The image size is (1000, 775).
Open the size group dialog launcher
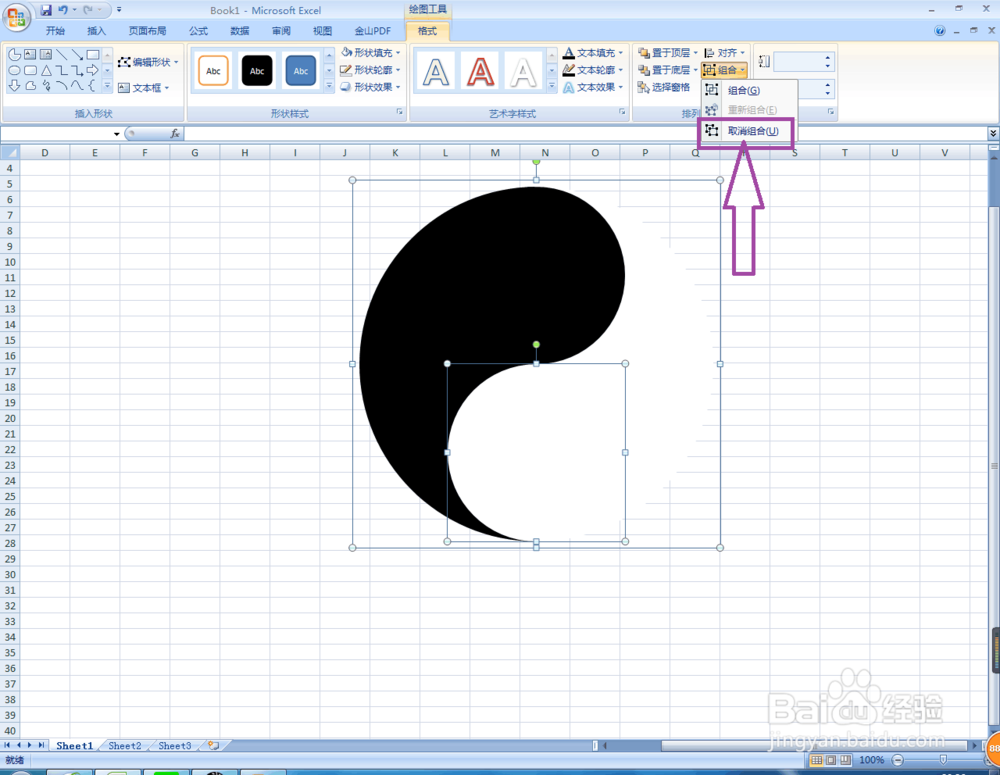831,112
